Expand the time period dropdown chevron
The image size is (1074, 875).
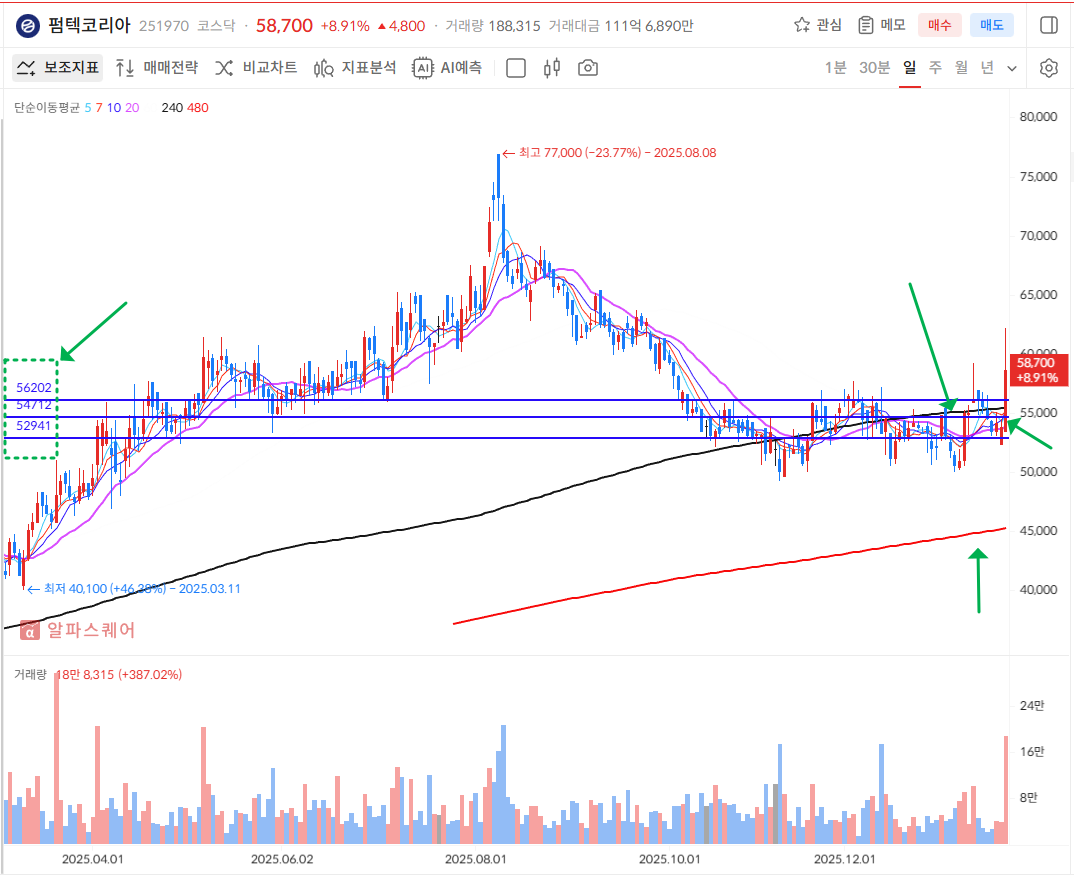[1012, 68]
